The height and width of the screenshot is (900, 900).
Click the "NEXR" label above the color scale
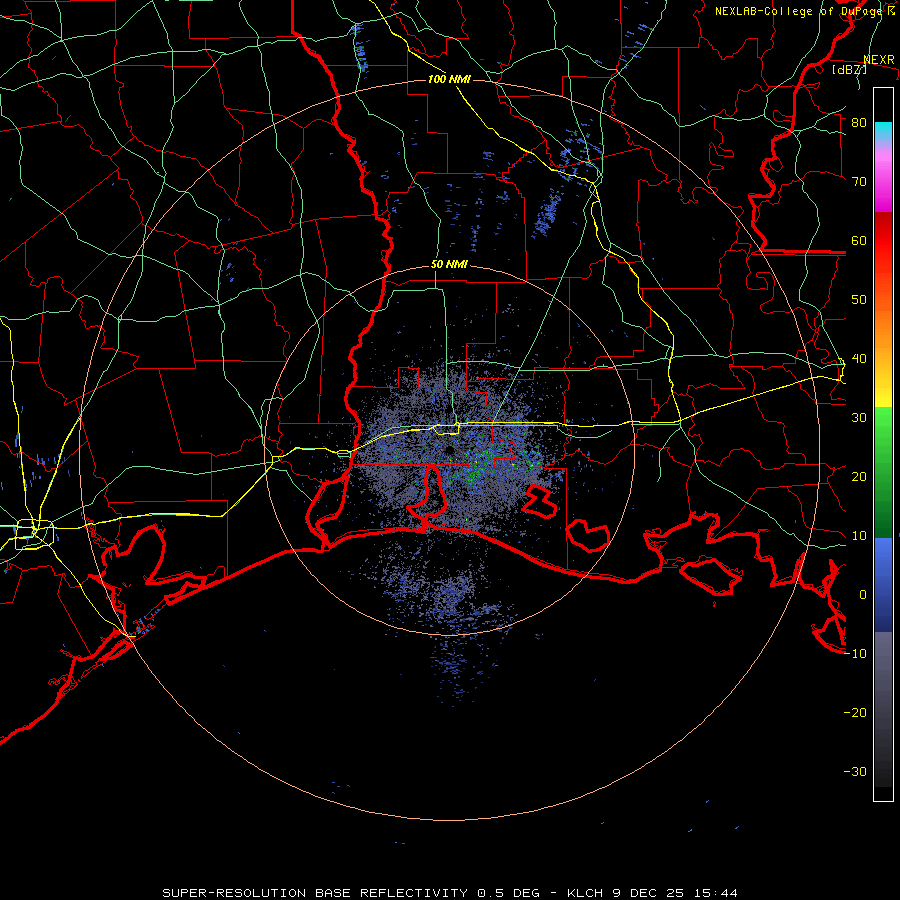(879, 60)
